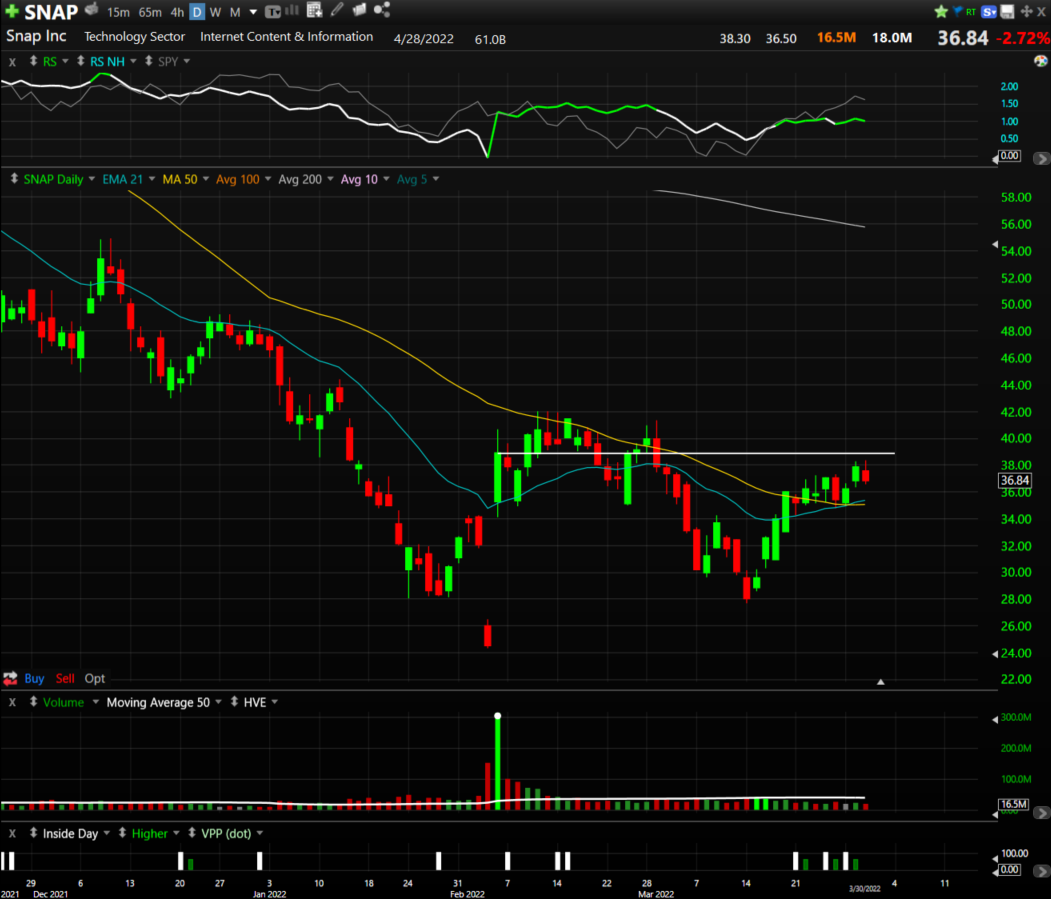Click the bar chart style icon
This screenshot has width=1051, height=899.
click(x=292, y=10)
